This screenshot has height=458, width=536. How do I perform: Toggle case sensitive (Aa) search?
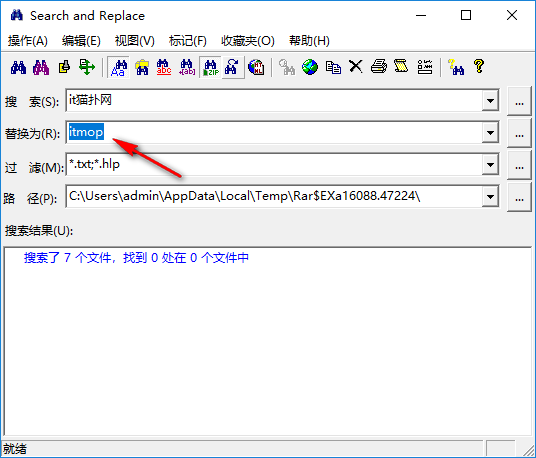118,67
